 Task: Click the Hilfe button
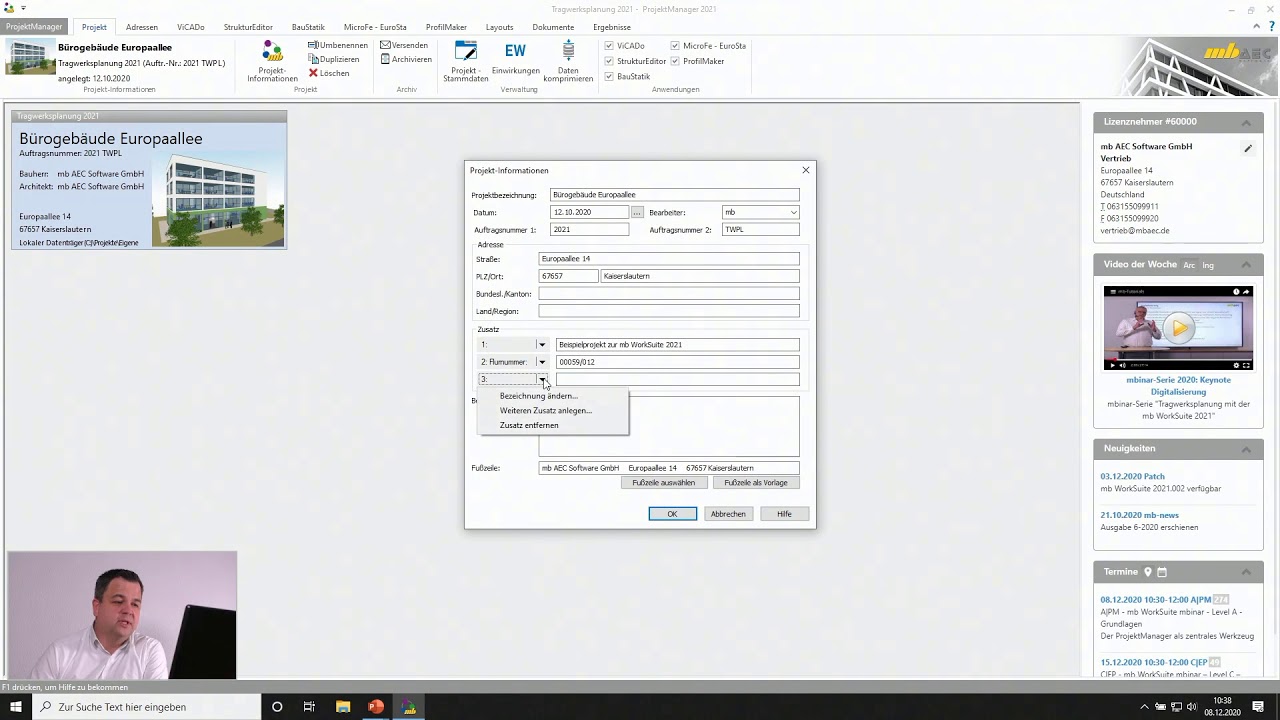pyautogui.click(x=784, y=514)
